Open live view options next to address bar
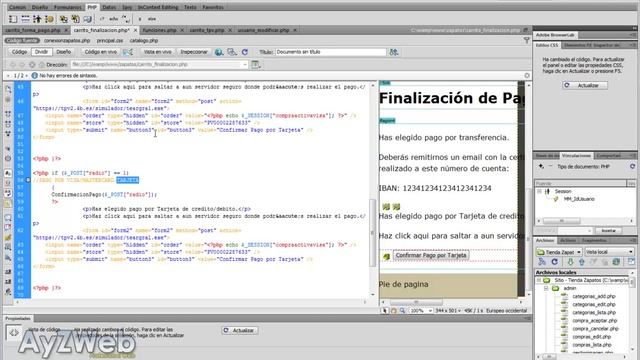The width and height of the screenshot is (640, 360). (x=256, y=64)
